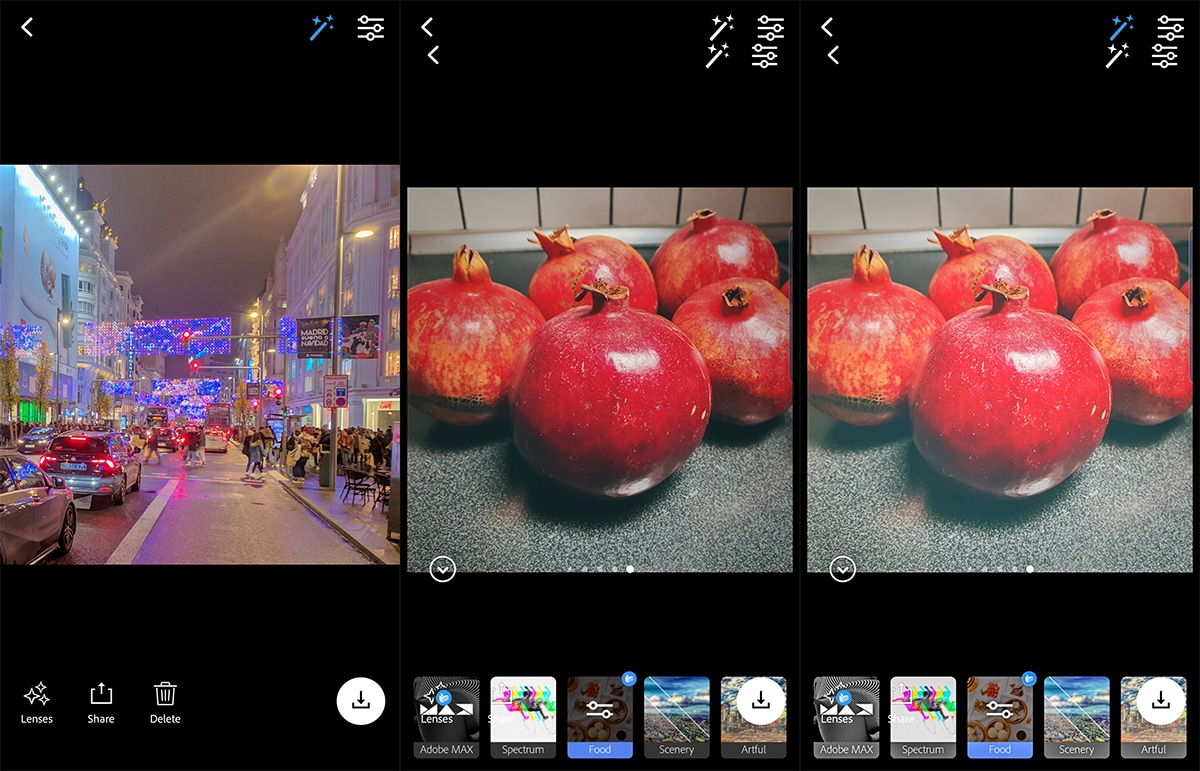This screenshot has height=771, width=1200.
Task: Open Lenses on the street photo screen
Action: (x=37, y=702)
